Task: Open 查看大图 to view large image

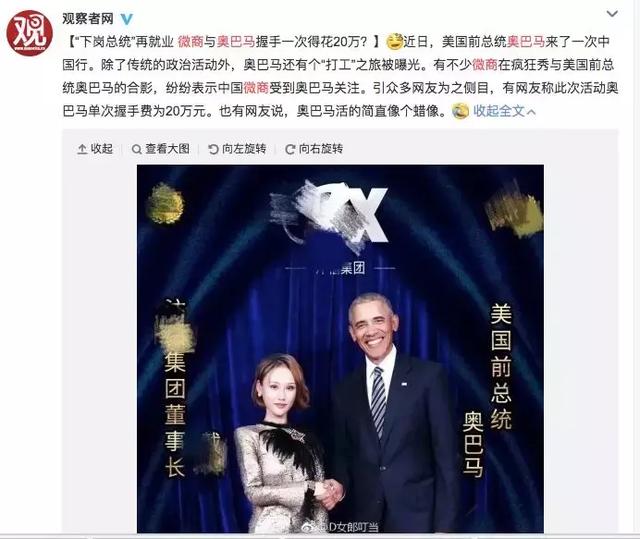Action: click(161, 149)
